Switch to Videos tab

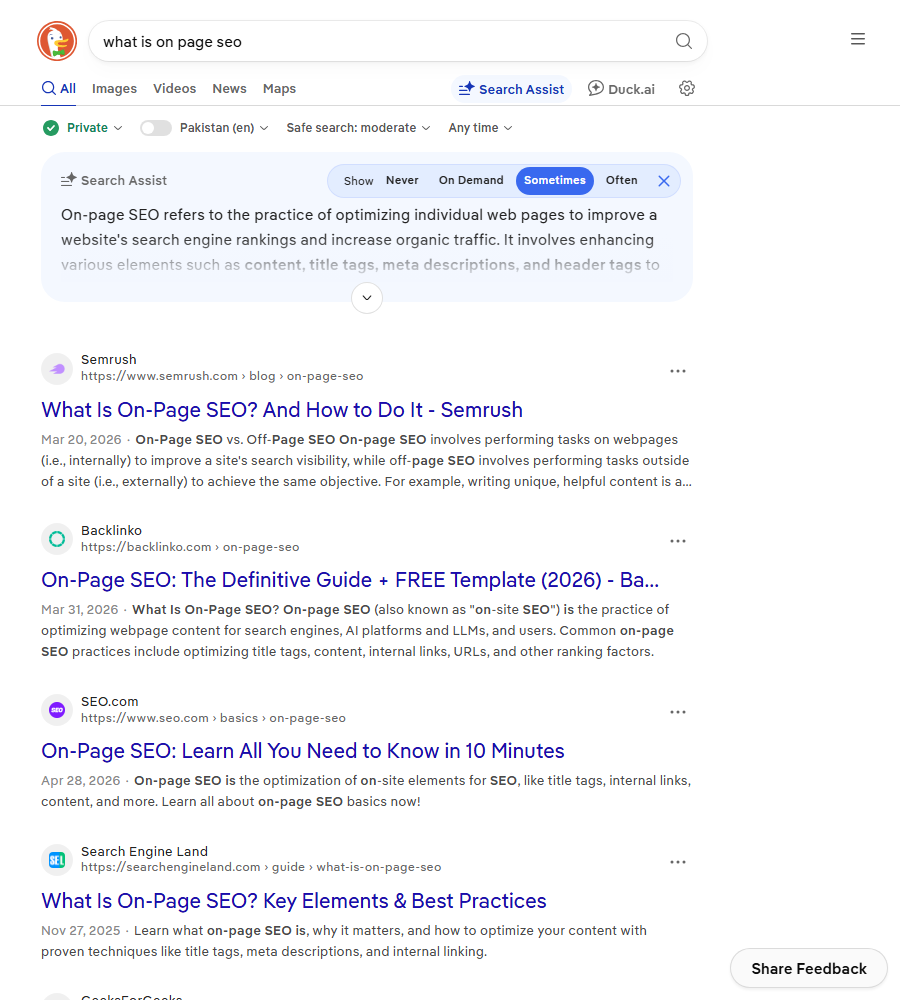point(174,89)
